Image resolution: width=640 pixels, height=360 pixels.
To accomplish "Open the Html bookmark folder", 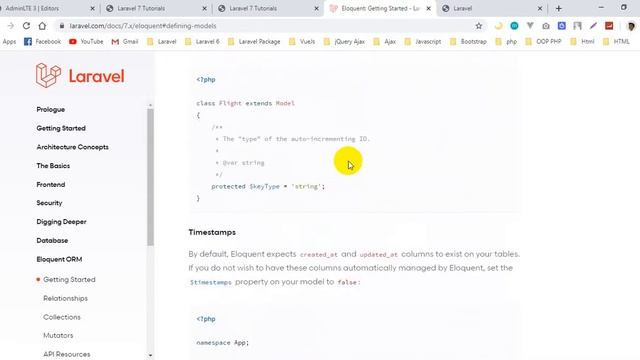I will [582, 41].
